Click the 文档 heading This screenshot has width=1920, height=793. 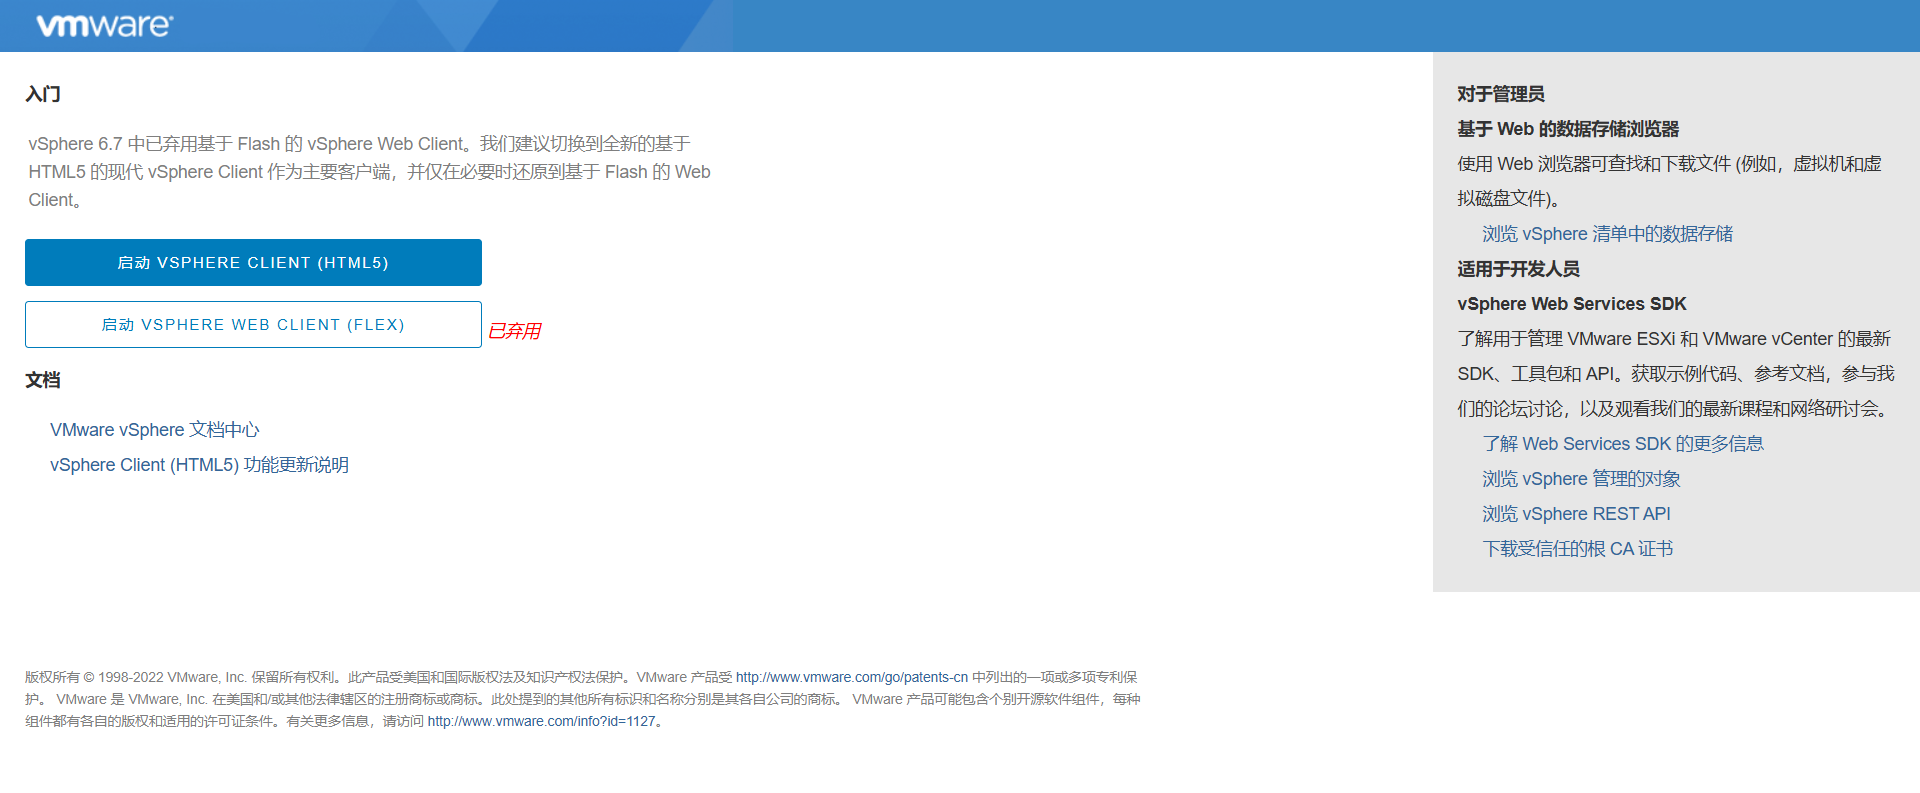(x=43, y=380)
